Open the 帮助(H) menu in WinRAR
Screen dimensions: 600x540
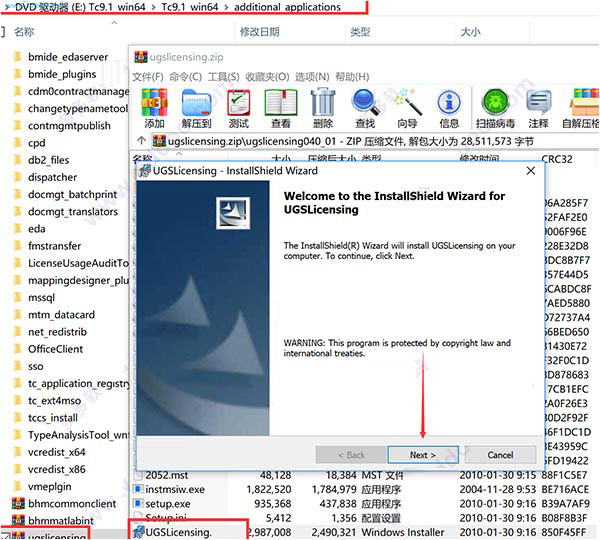[x=352, y=77]
